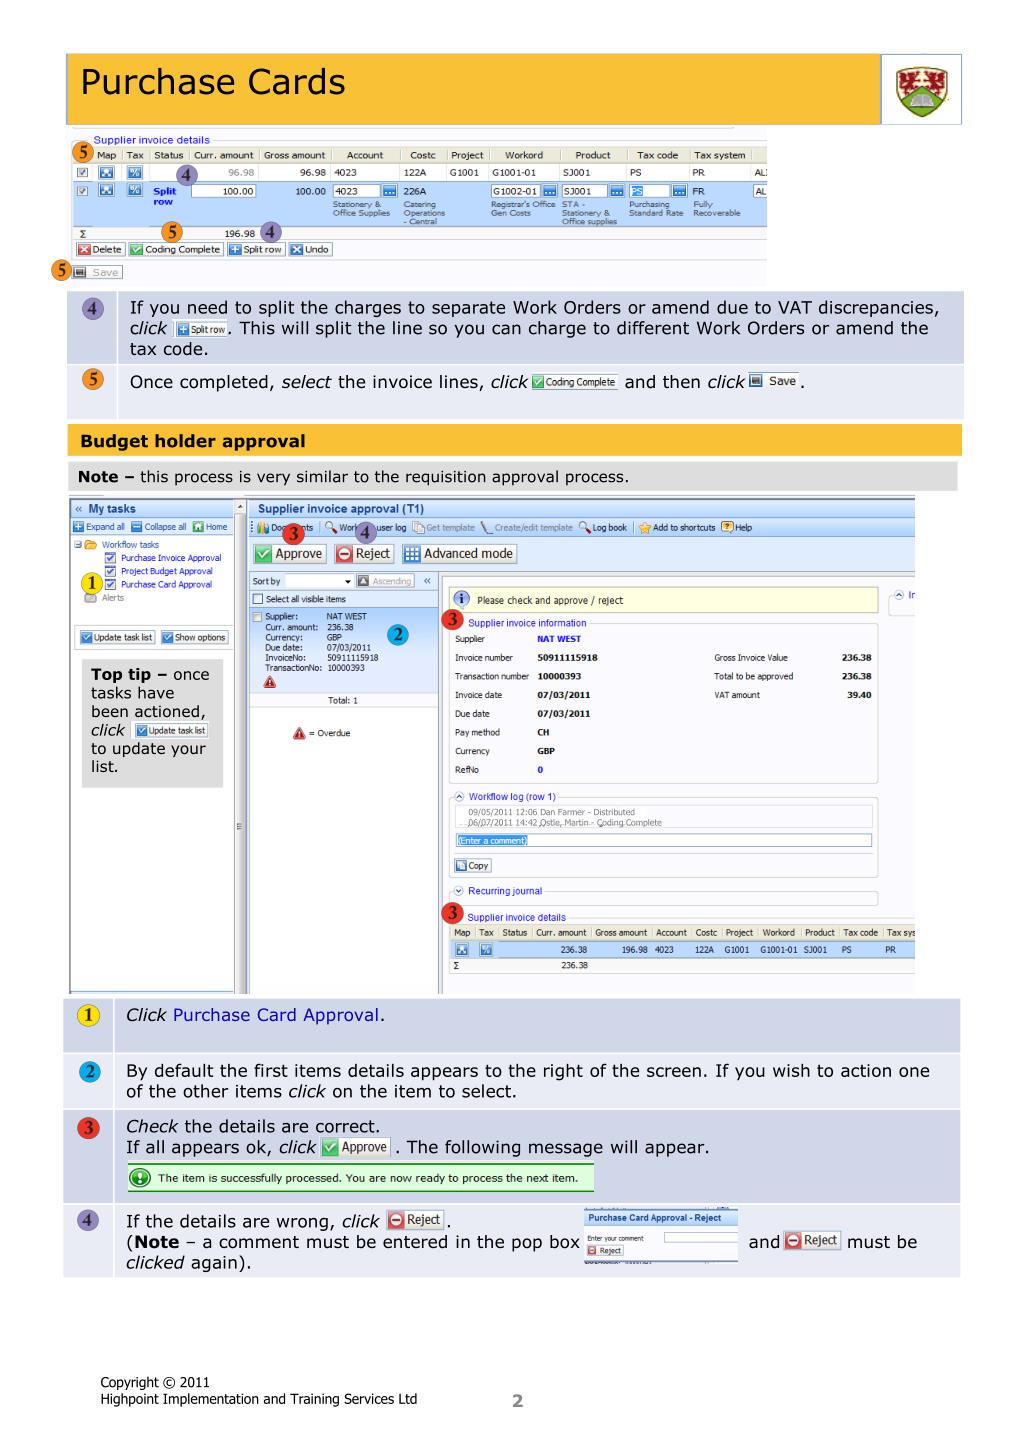Open Workflow user log in the toolbar

tap(365, 527)
